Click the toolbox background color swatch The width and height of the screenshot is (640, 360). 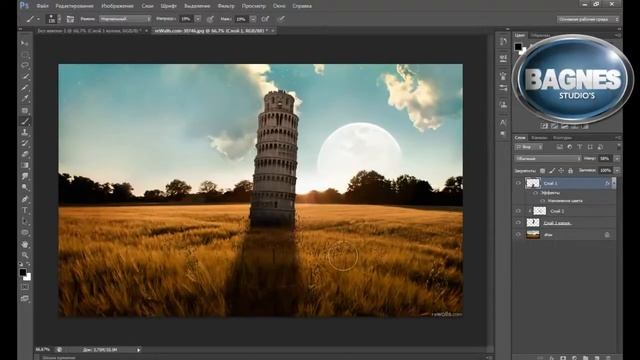28,277
